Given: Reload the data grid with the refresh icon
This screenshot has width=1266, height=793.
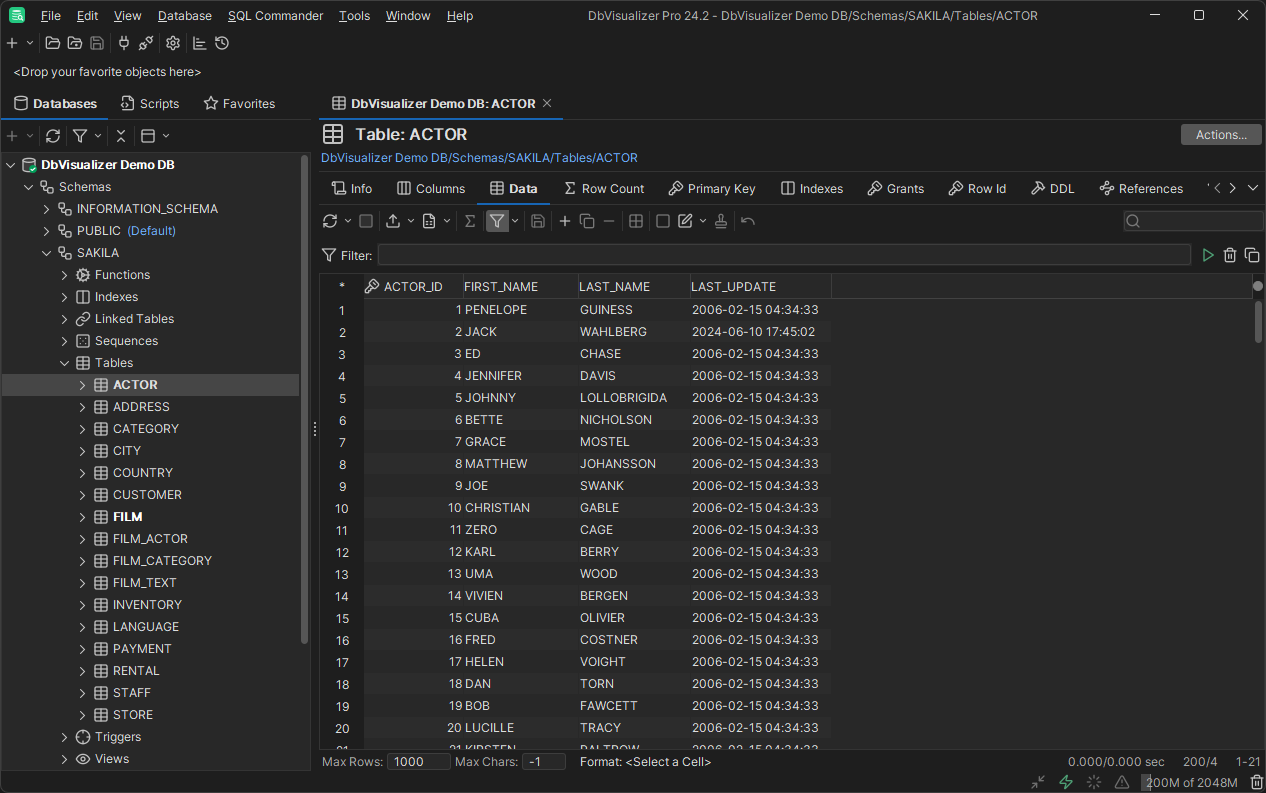Looking at the screenshot, I should (330, 221).
